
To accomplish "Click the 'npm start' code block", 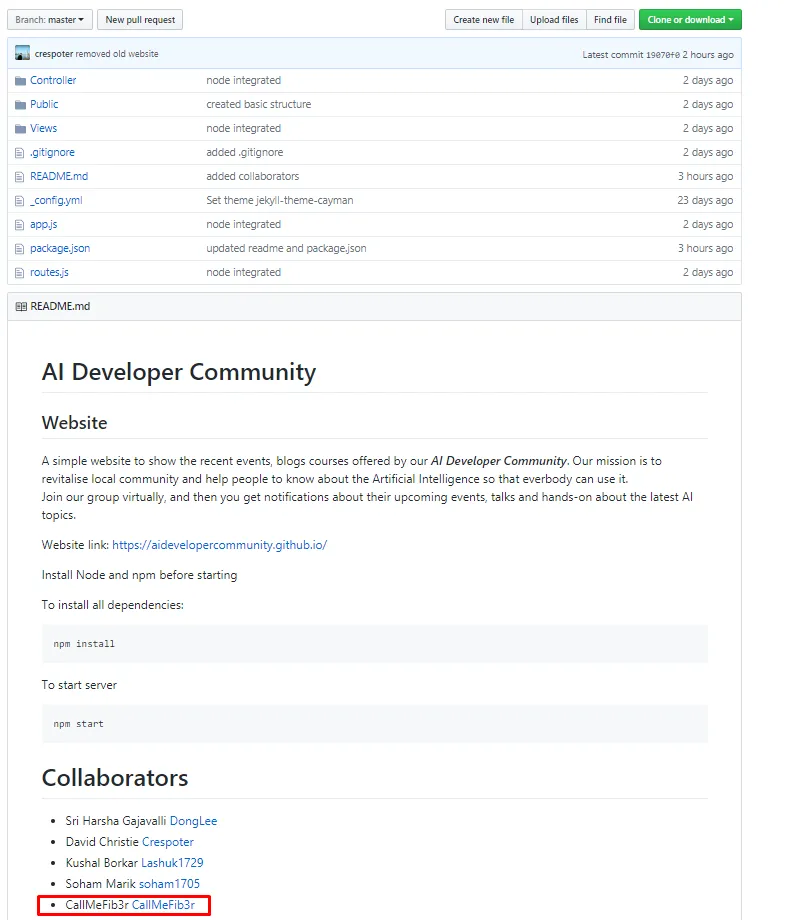I will click(x=374, y=724).
